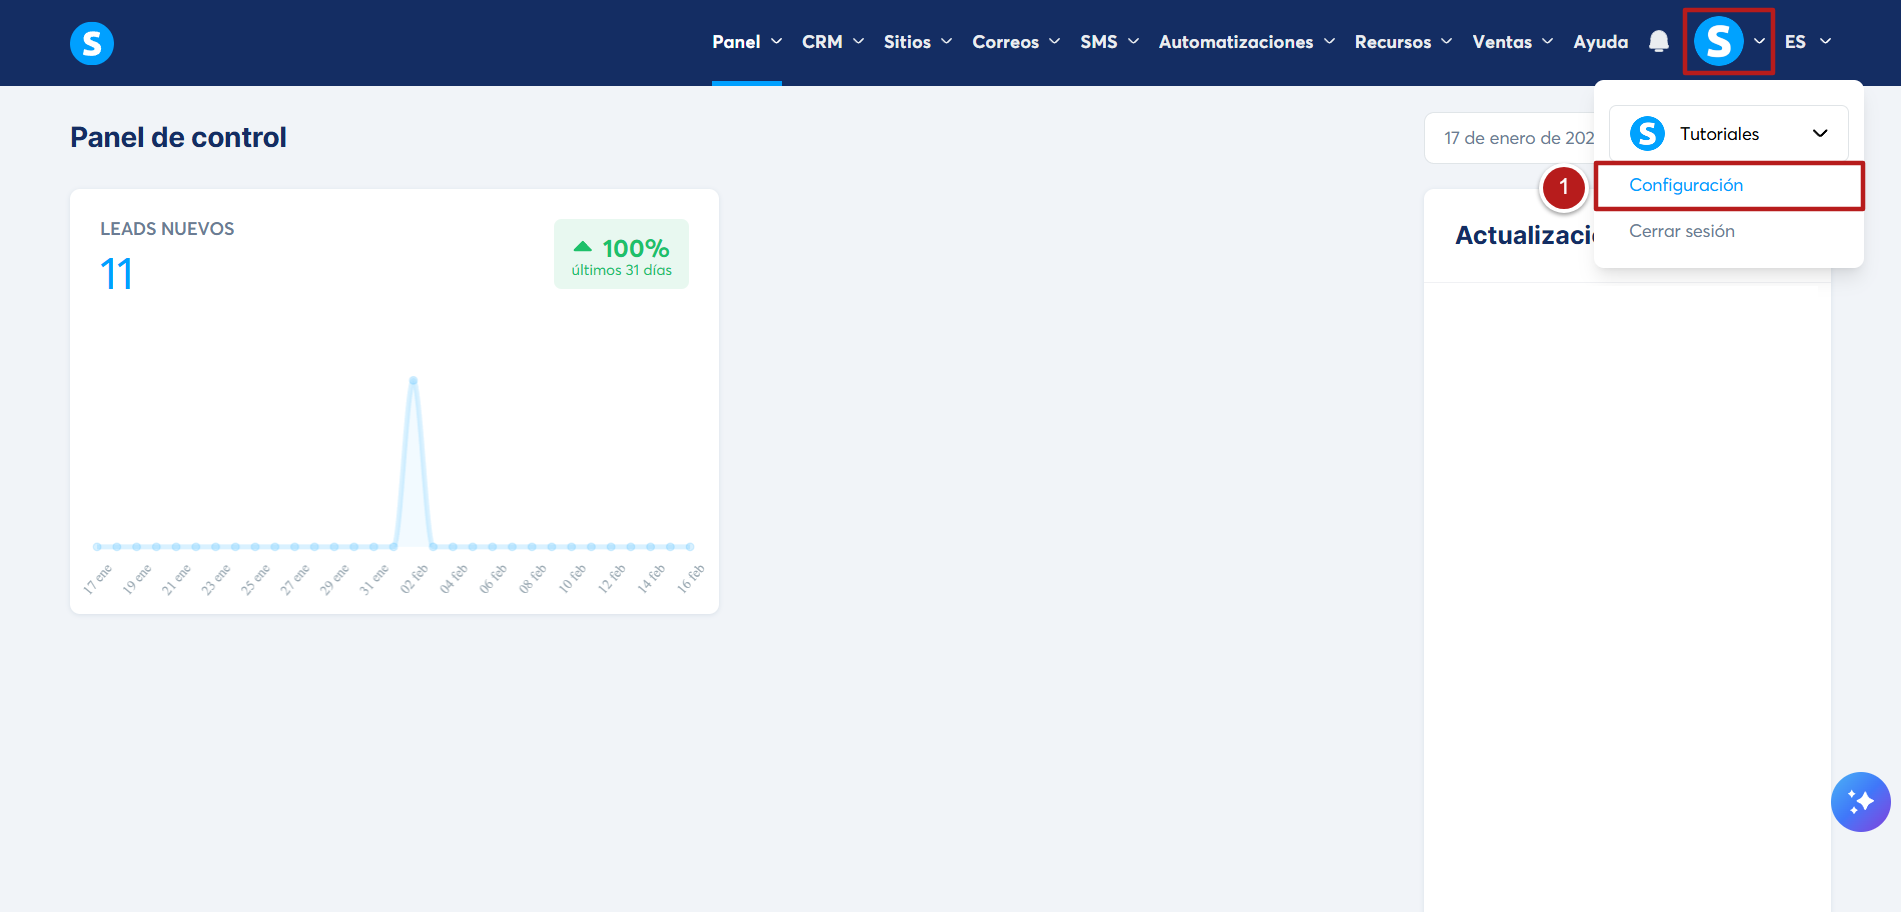This screenshot has width=1901, height=912.
Task: Open the Tutoriales account switcher dropdown
Action: (x=1728, y=133)
